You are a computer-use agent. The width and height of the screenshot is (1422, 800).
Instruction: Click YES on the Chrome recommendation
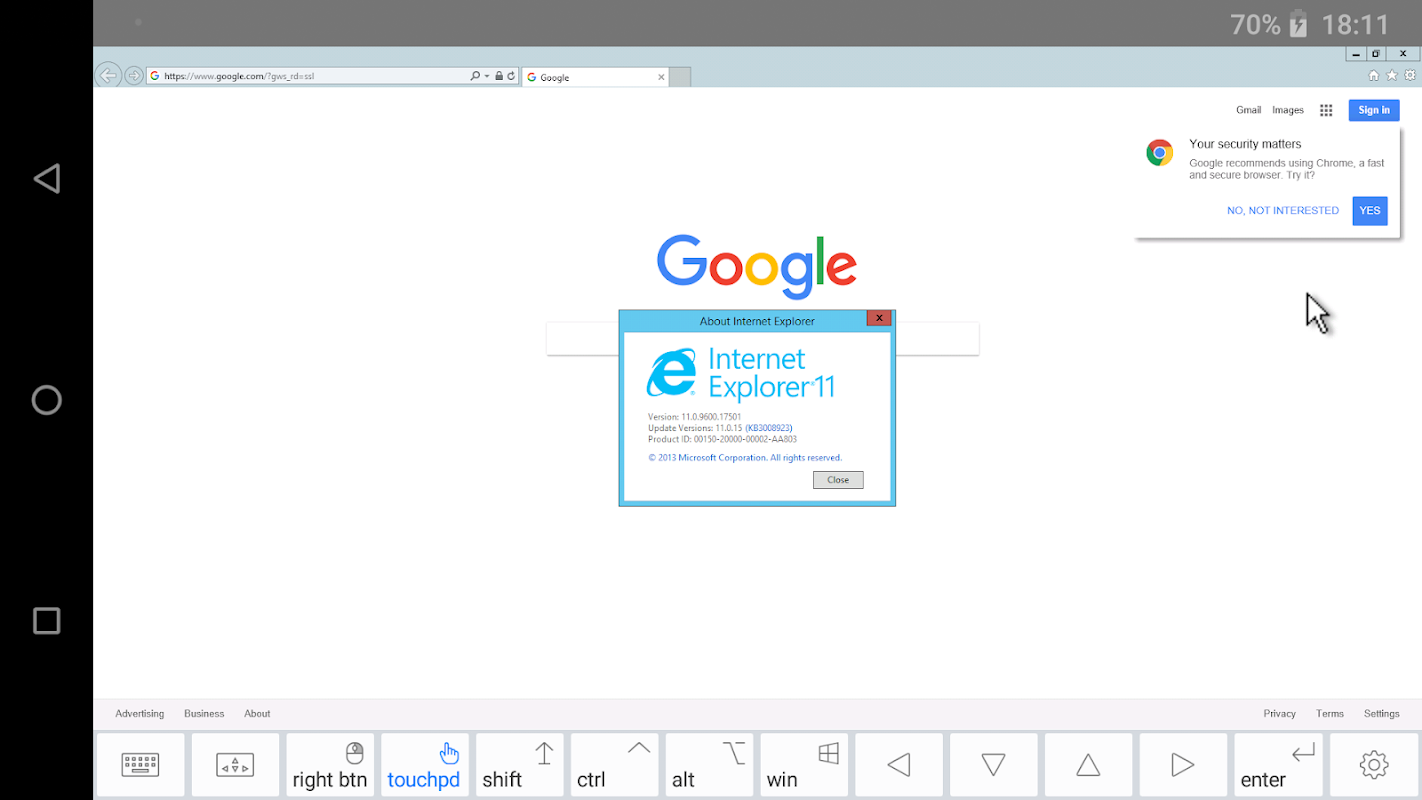point(1370,210)
